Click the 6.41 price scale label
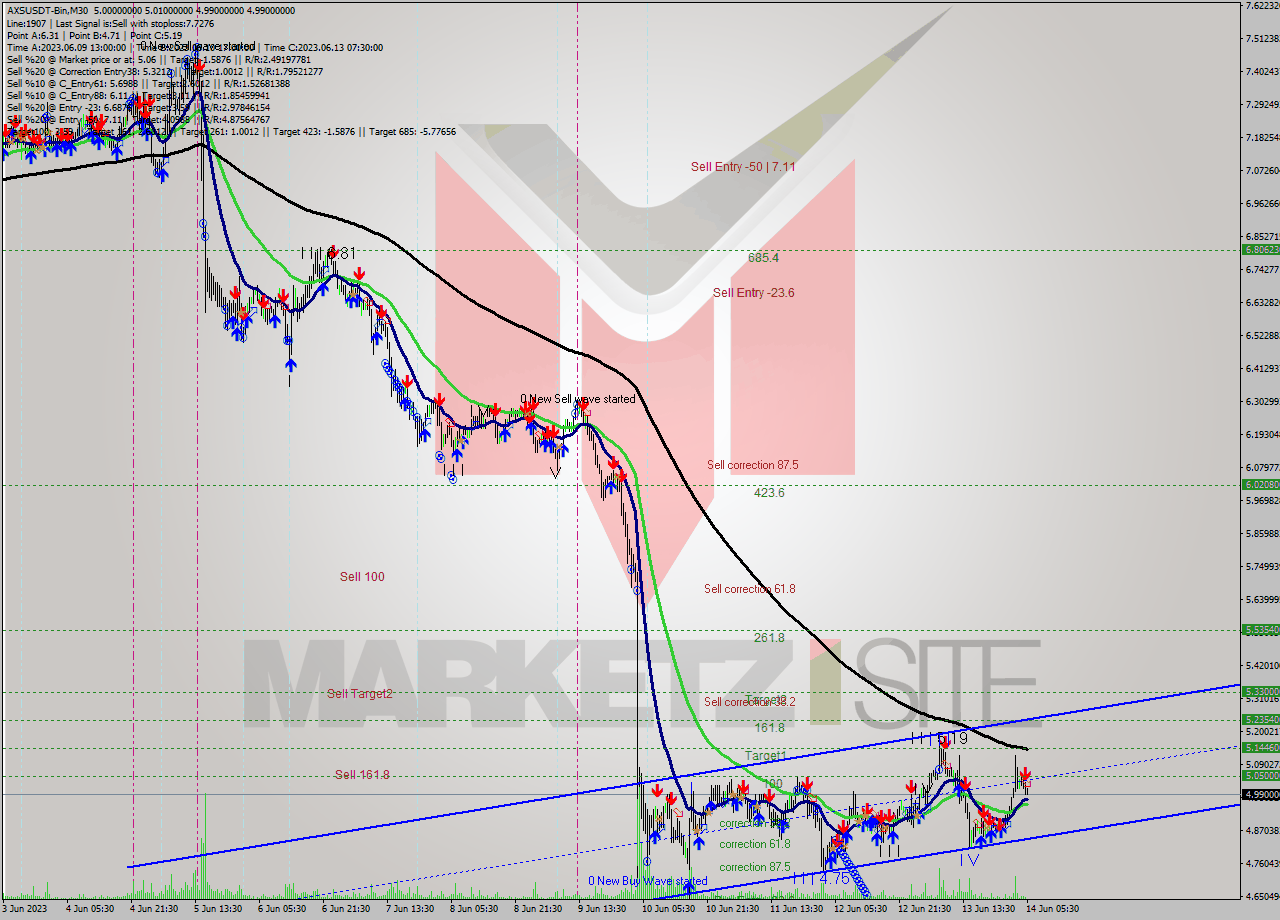The height and width of the screenshot is (920, 1280). click(x=1261, y=368)
